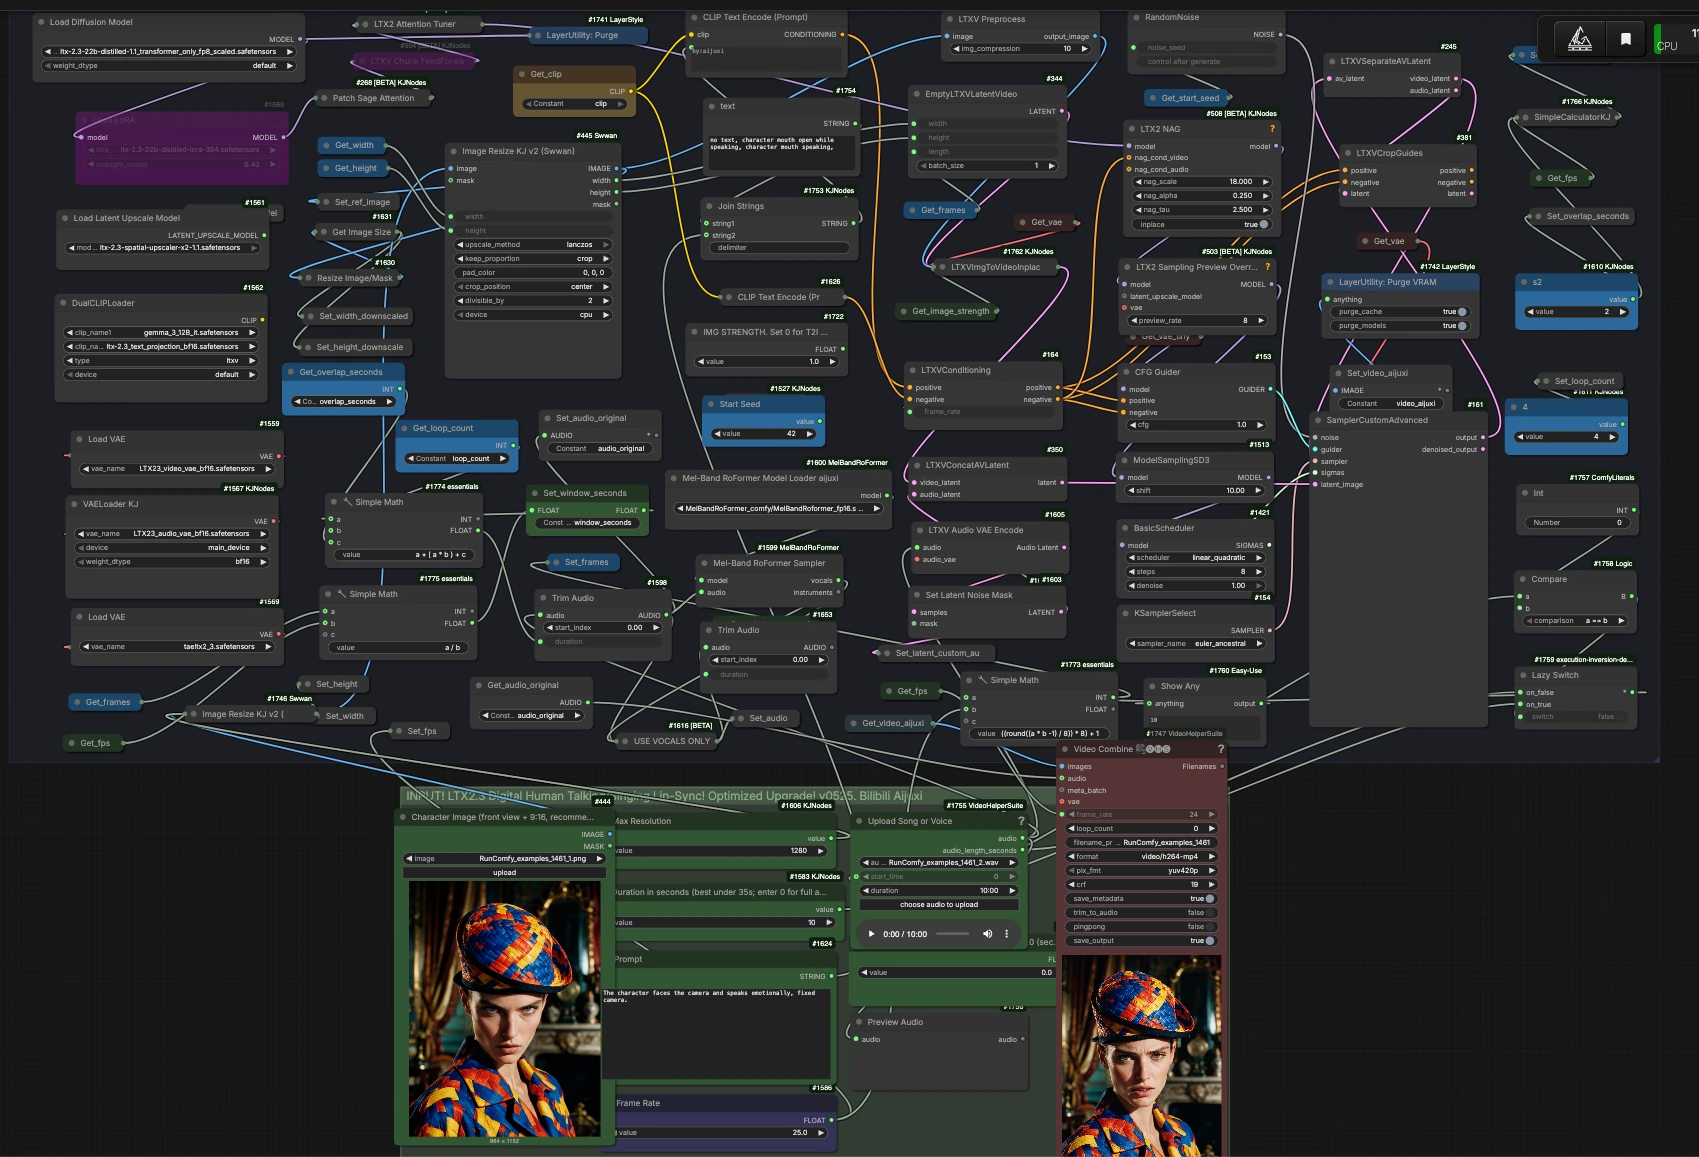Viewport: 1699px width, 1157px height.
Task: Change sampler_name euler_ancestral selection
Action: (x=1196, y=644)
